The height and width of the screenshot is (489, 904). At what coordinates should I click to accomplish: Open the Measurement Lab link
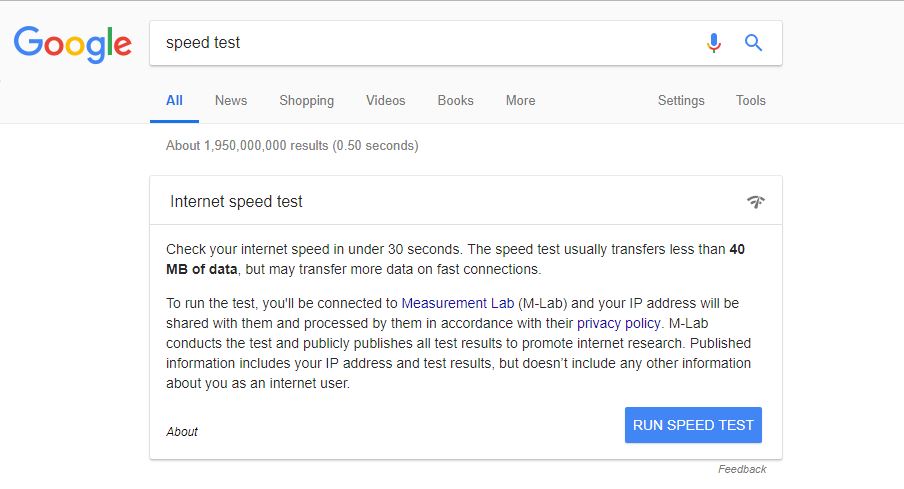tap(458, 303)
